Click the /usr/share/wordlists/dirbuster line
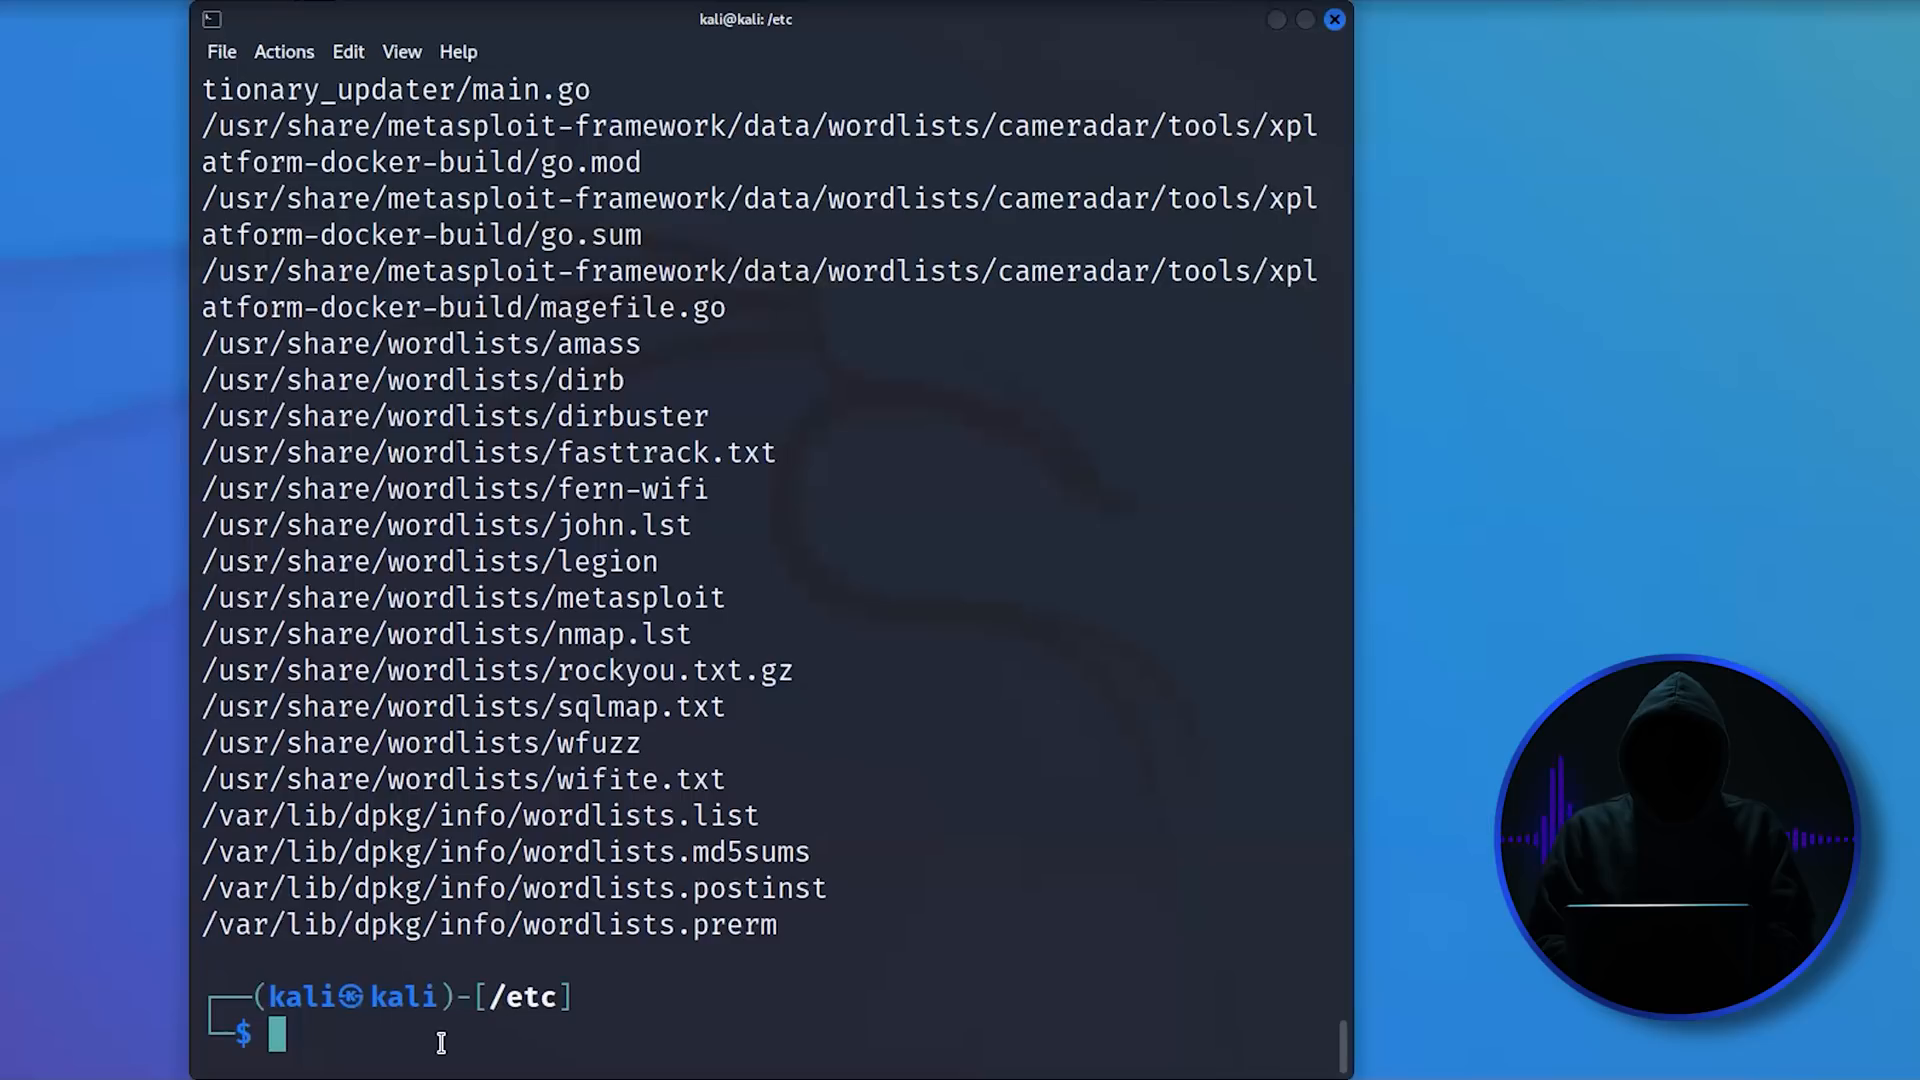This screenshot has height=1080, width=1920. tap(455, 416)
